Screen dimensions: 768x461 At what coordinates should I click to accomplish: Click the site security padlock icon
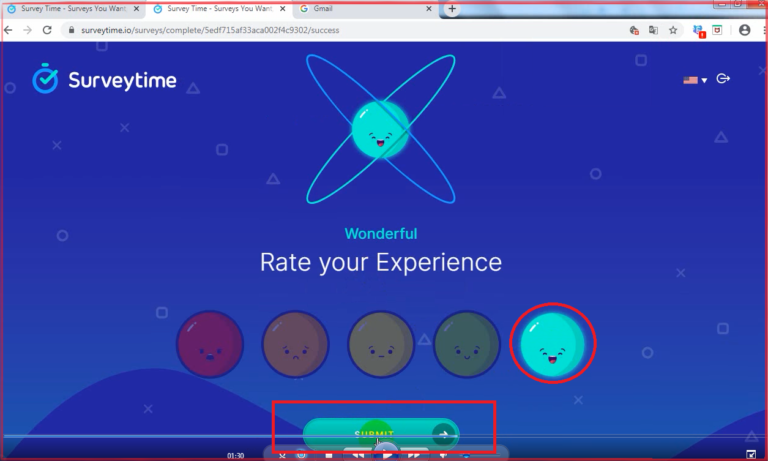pos(72,30)
